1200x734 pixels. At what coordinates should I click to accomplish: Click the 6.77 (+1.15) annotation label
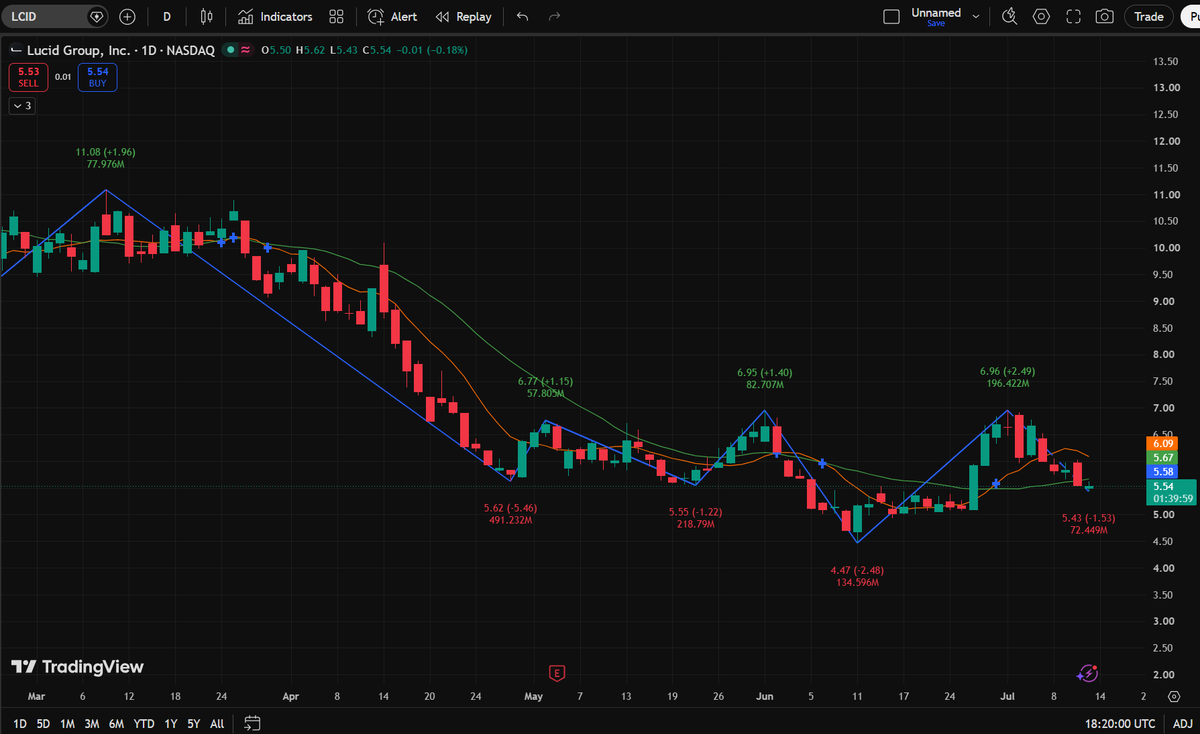(x=545, y=382)
